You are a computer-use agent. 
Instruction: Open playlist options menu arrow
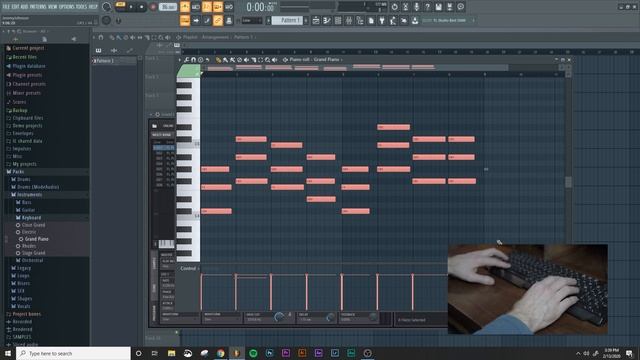94,37
